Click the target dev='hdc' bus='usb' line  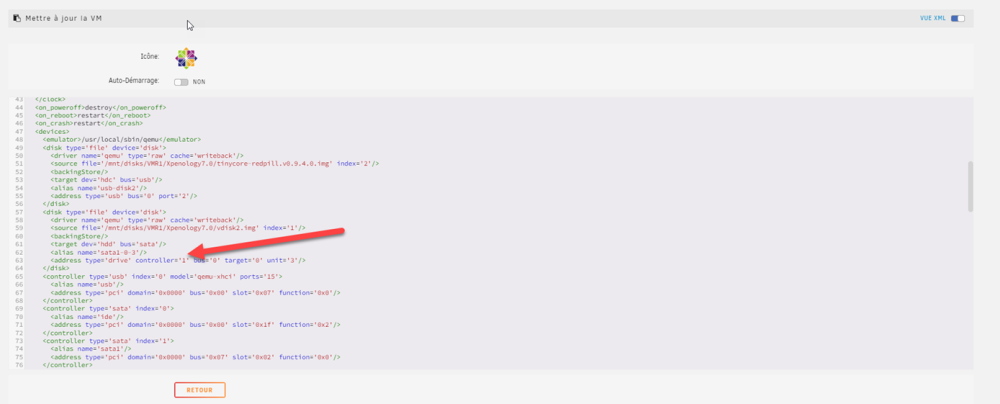pyautogui.click(x=107, y=180)
